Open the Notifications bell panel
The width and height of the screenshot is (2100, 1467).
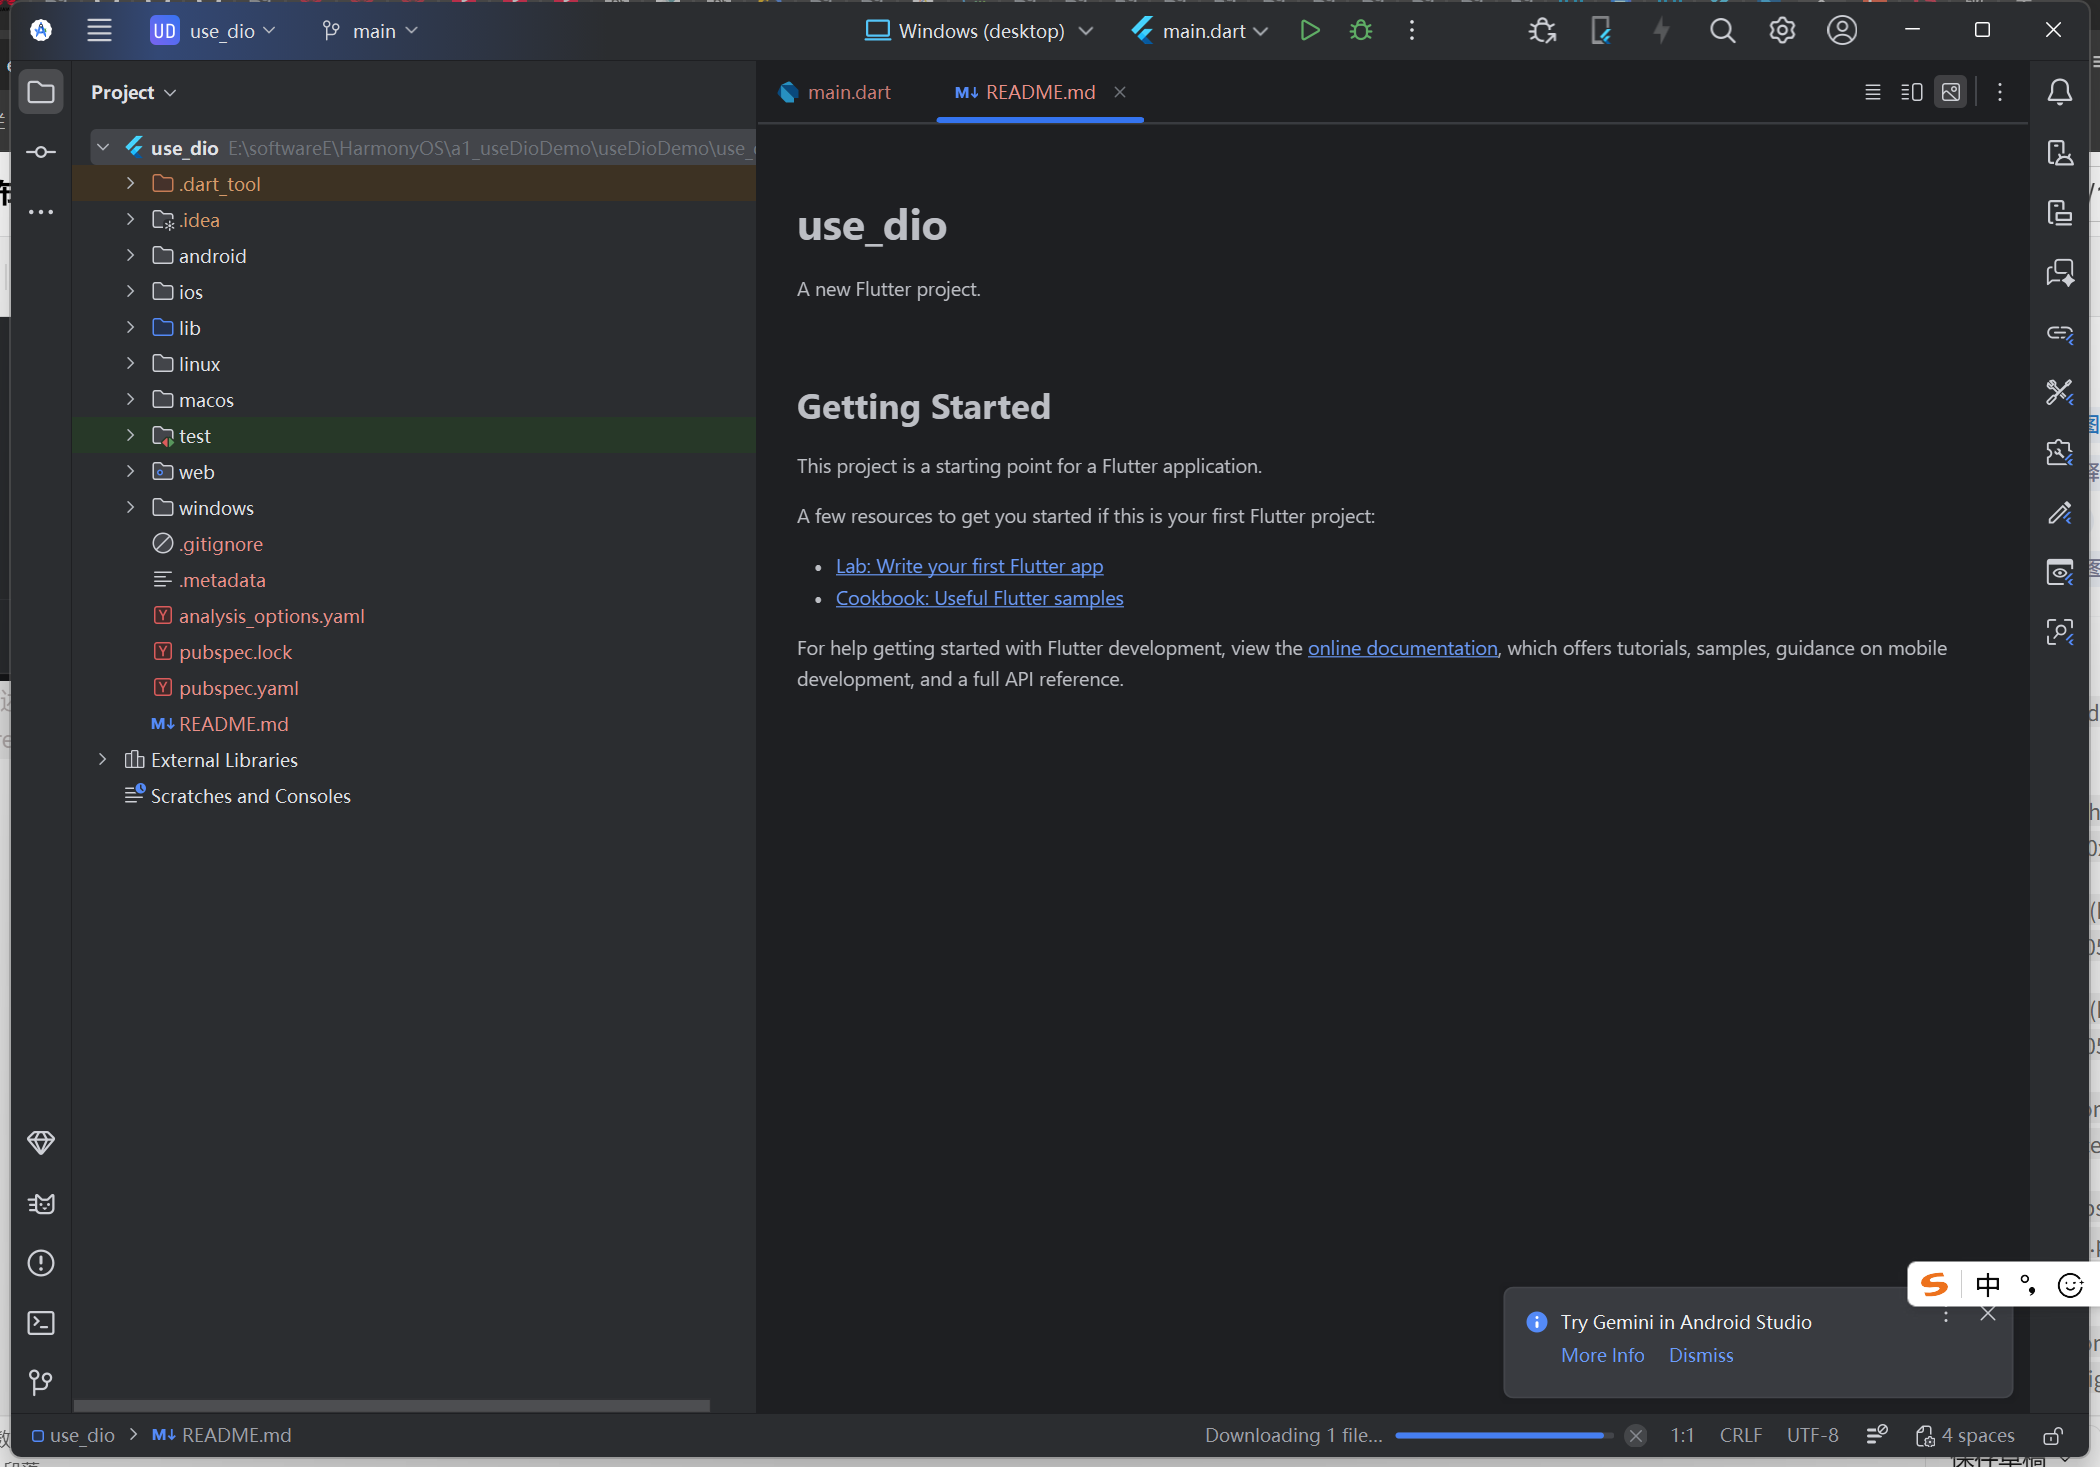tap(2059, 92)
